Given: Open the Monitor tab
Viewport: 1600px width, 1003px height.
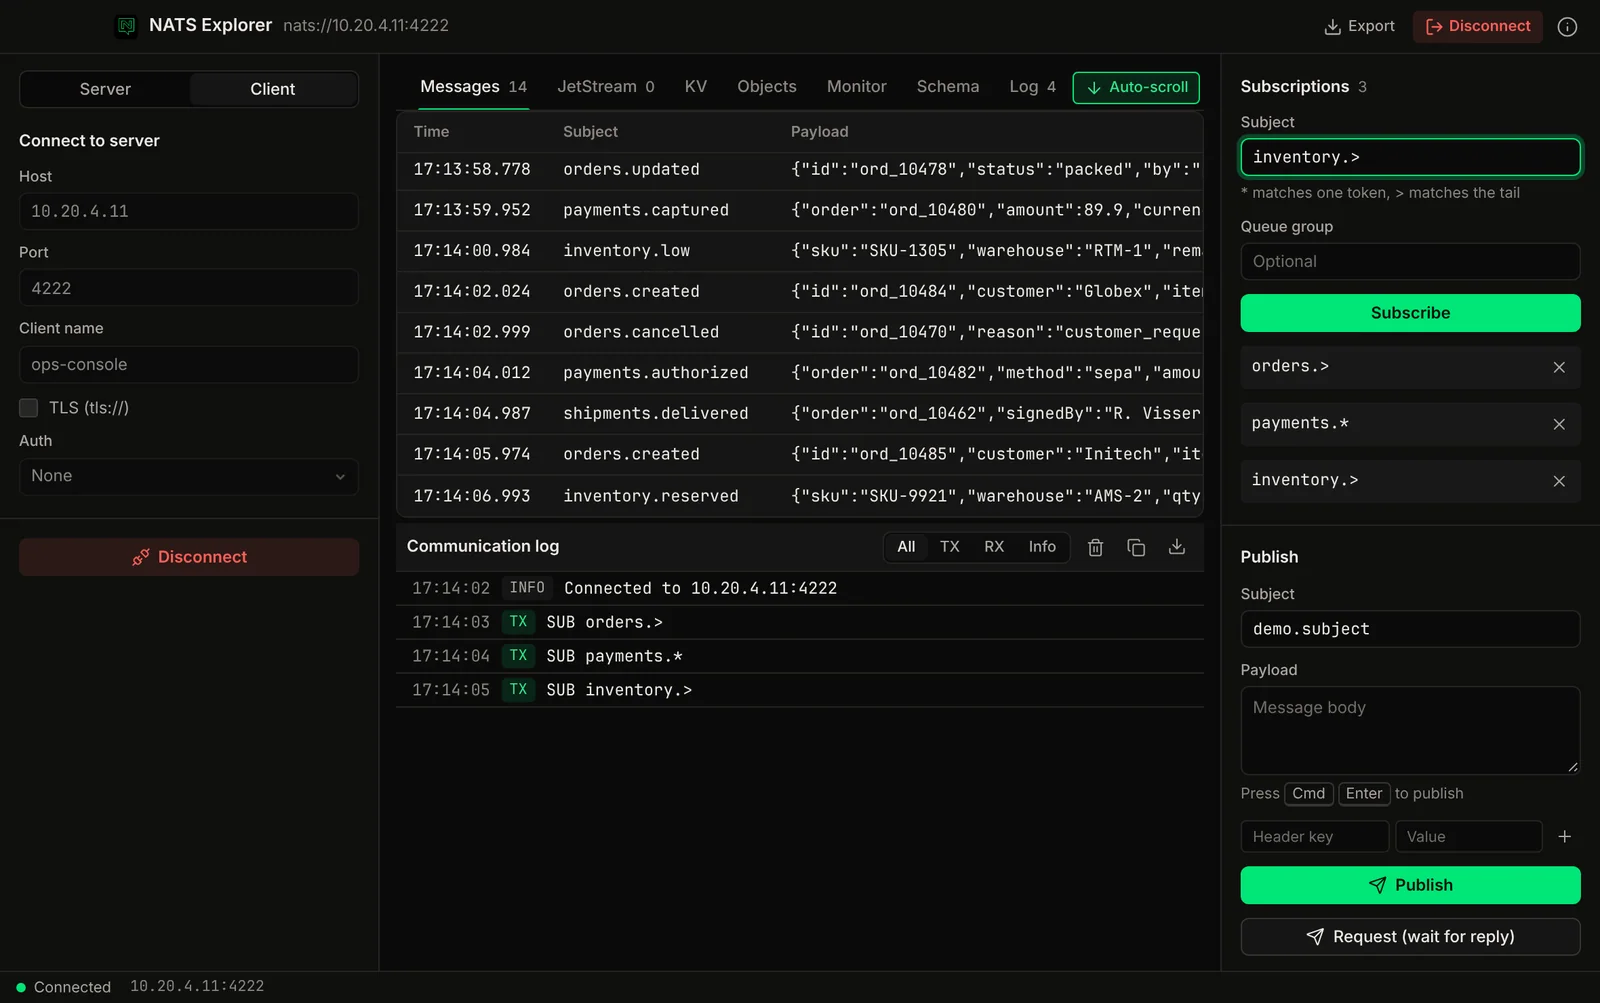Looking at the screenshot, I should (x=857, y=87).
